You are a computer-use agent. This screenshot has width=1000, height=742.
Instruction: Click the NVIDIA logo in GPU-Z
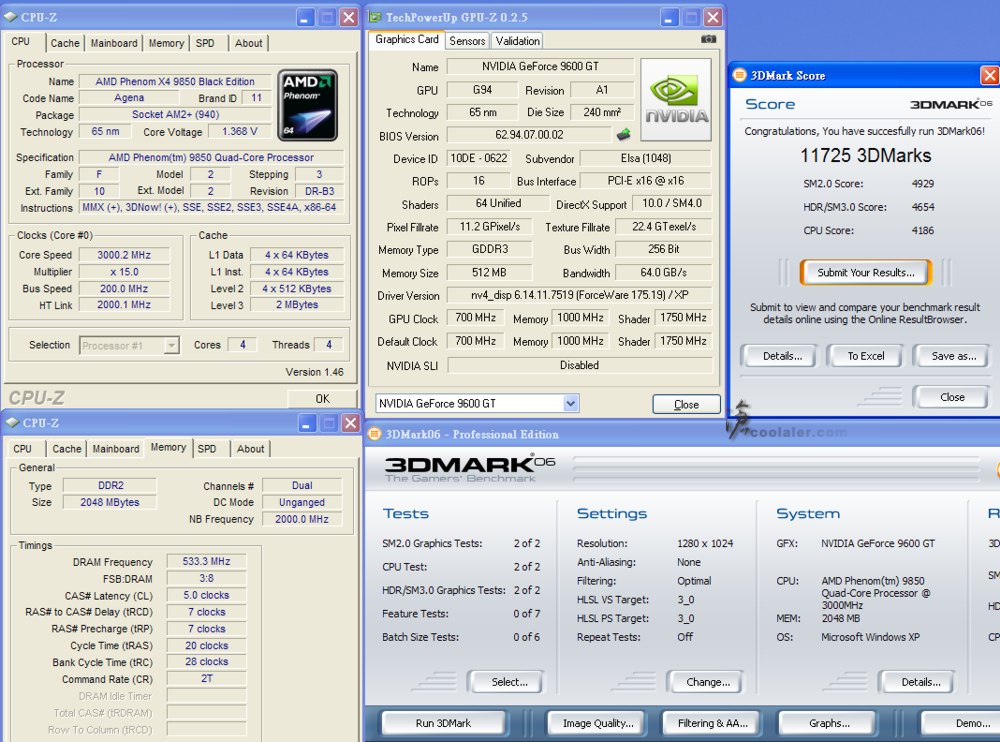[x=675, y=100]
